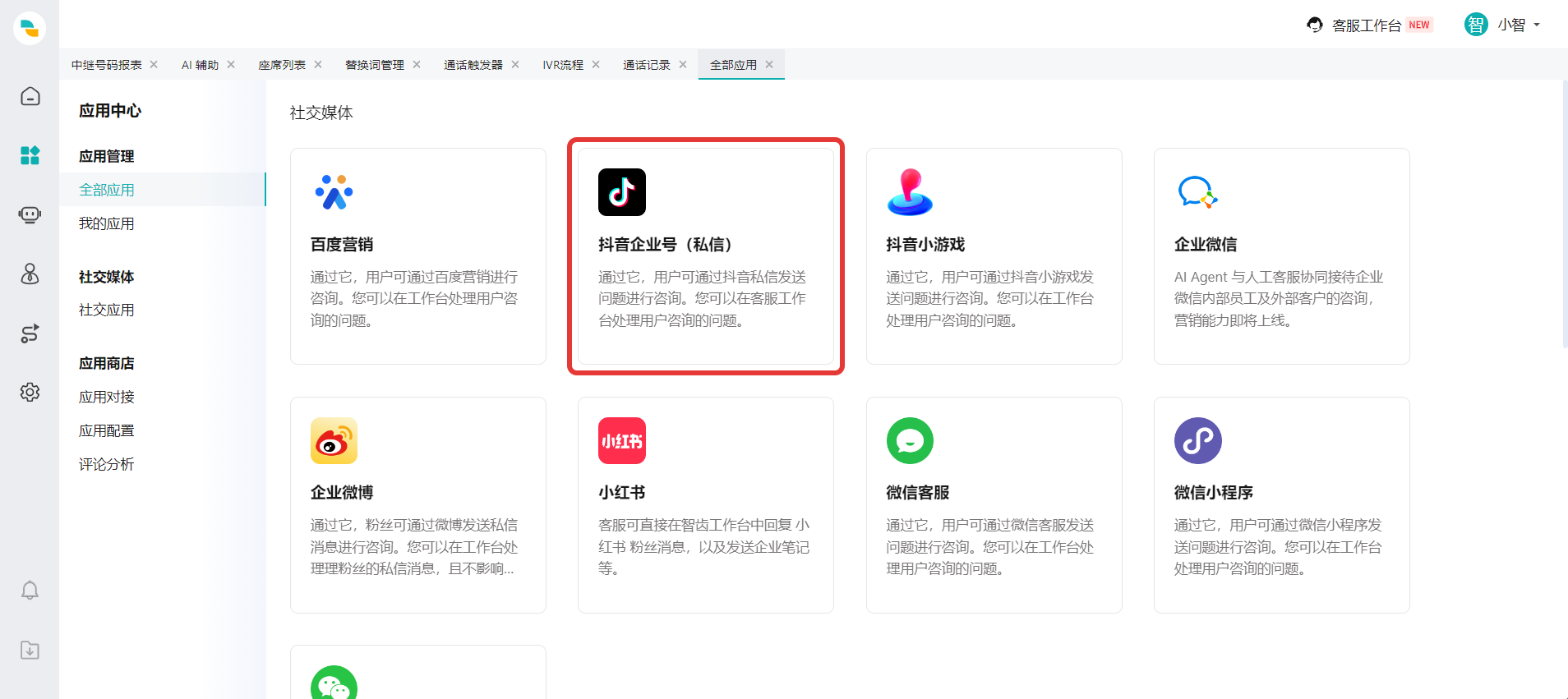Screen dimensions: 1568x699
Task: Click the 抖音小游戏 joystick icon
Action: coord(910,192)
